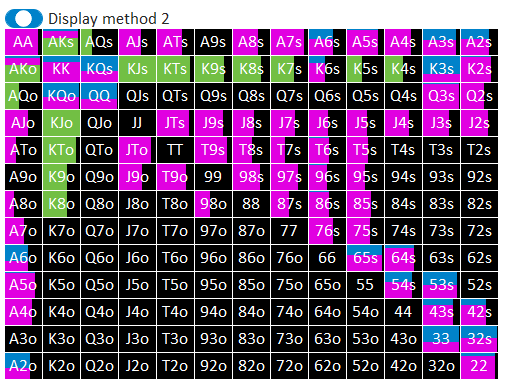The height and width of the screenshot is (388, 508).
Task: Select the A7o hand cell
Action: tap(23, 231)
